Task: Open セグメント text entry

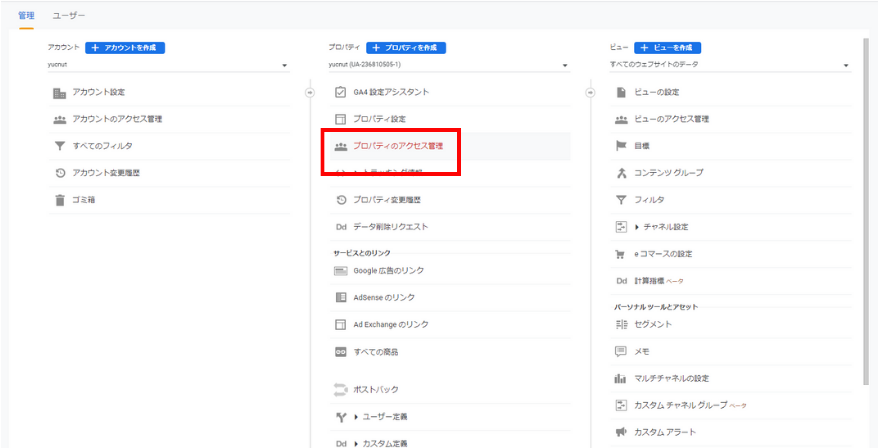Action: [653, 325]
